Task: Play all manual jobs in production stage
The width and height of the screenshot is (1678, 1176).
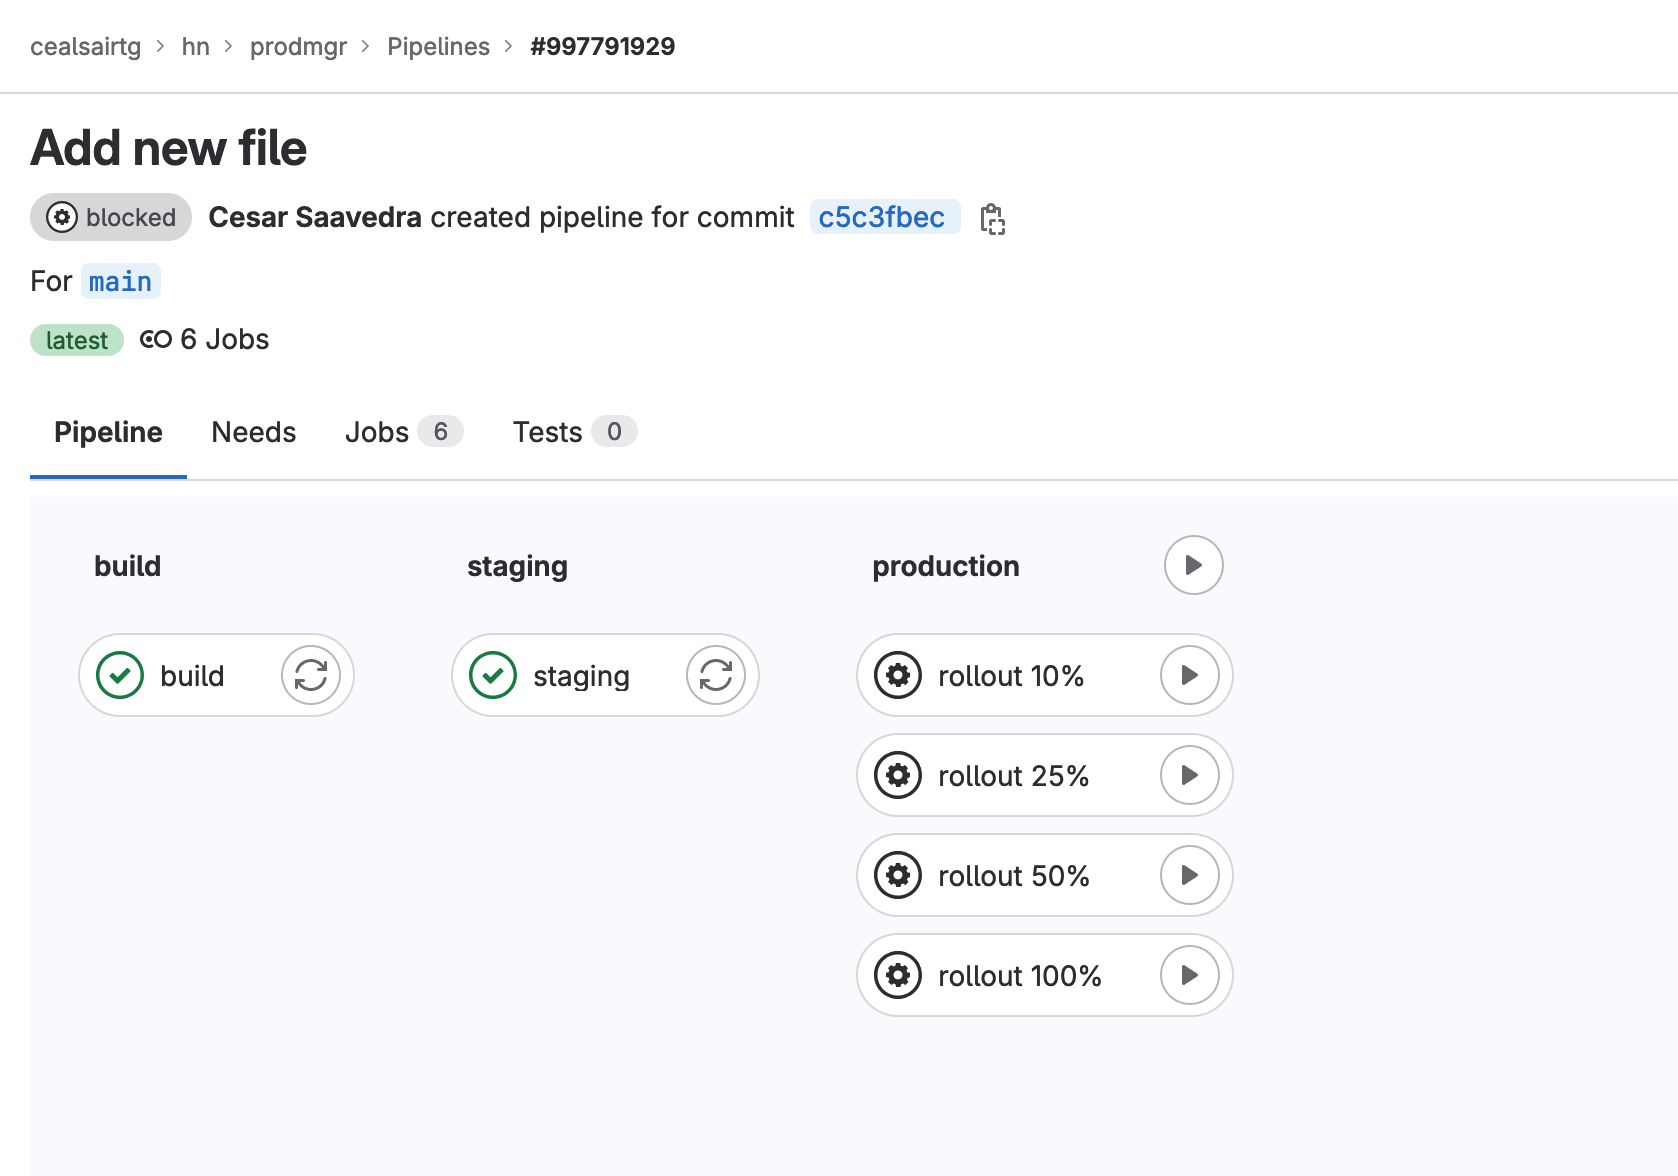Action: (1193, 565)
